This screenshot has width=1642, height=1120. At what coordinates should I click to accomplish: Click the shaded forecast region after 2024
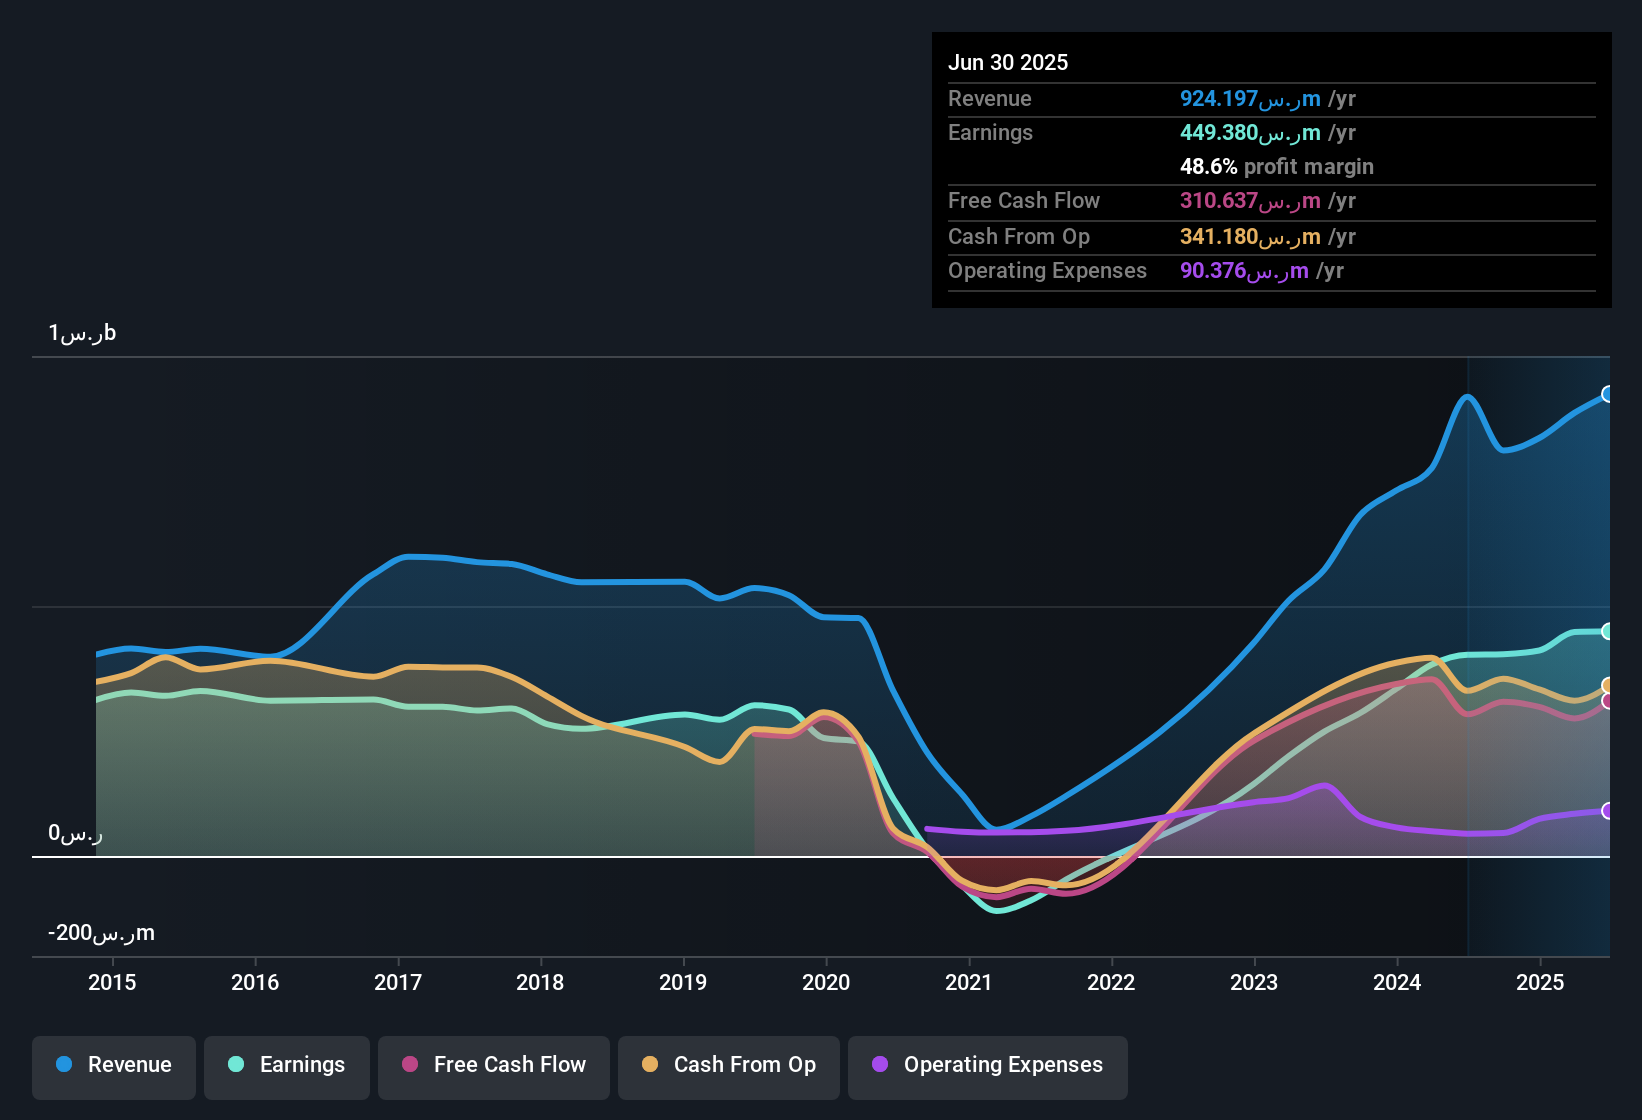point(1540,550)
